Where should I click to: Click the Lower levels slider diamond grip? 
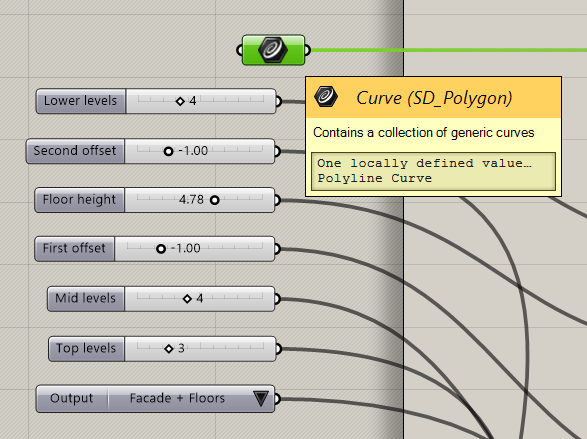[180, 101]
